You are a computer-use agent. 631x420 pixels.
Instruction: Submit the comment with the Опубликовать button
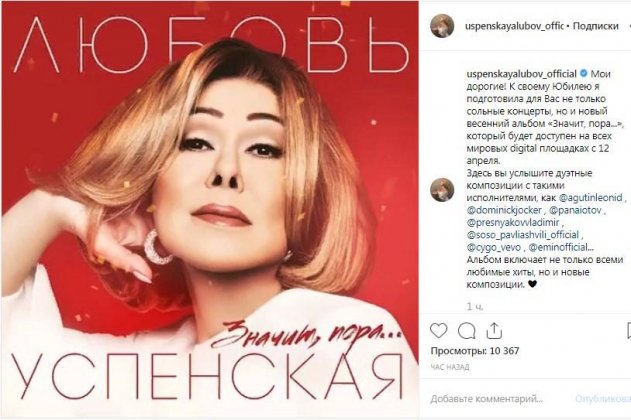[x=603, y=399]
